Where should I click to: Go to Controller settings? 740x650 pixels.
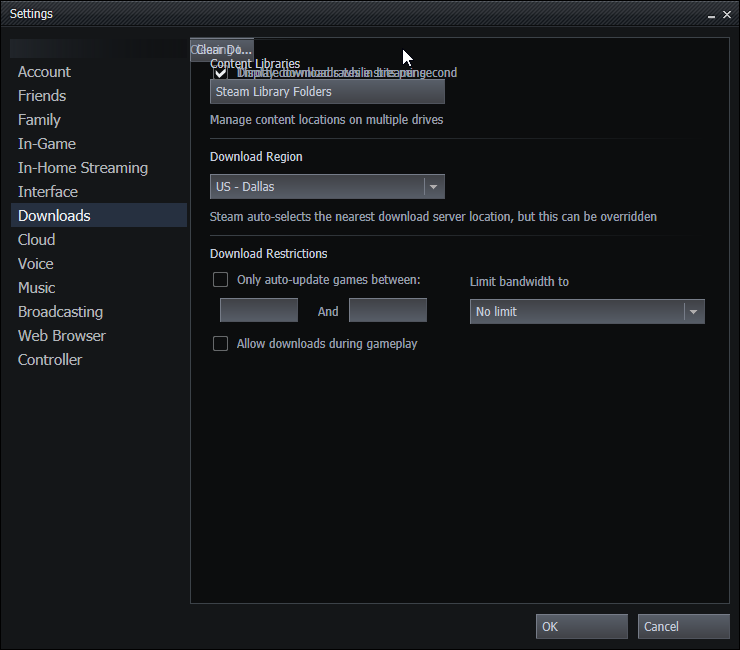[x=99, y=360]
